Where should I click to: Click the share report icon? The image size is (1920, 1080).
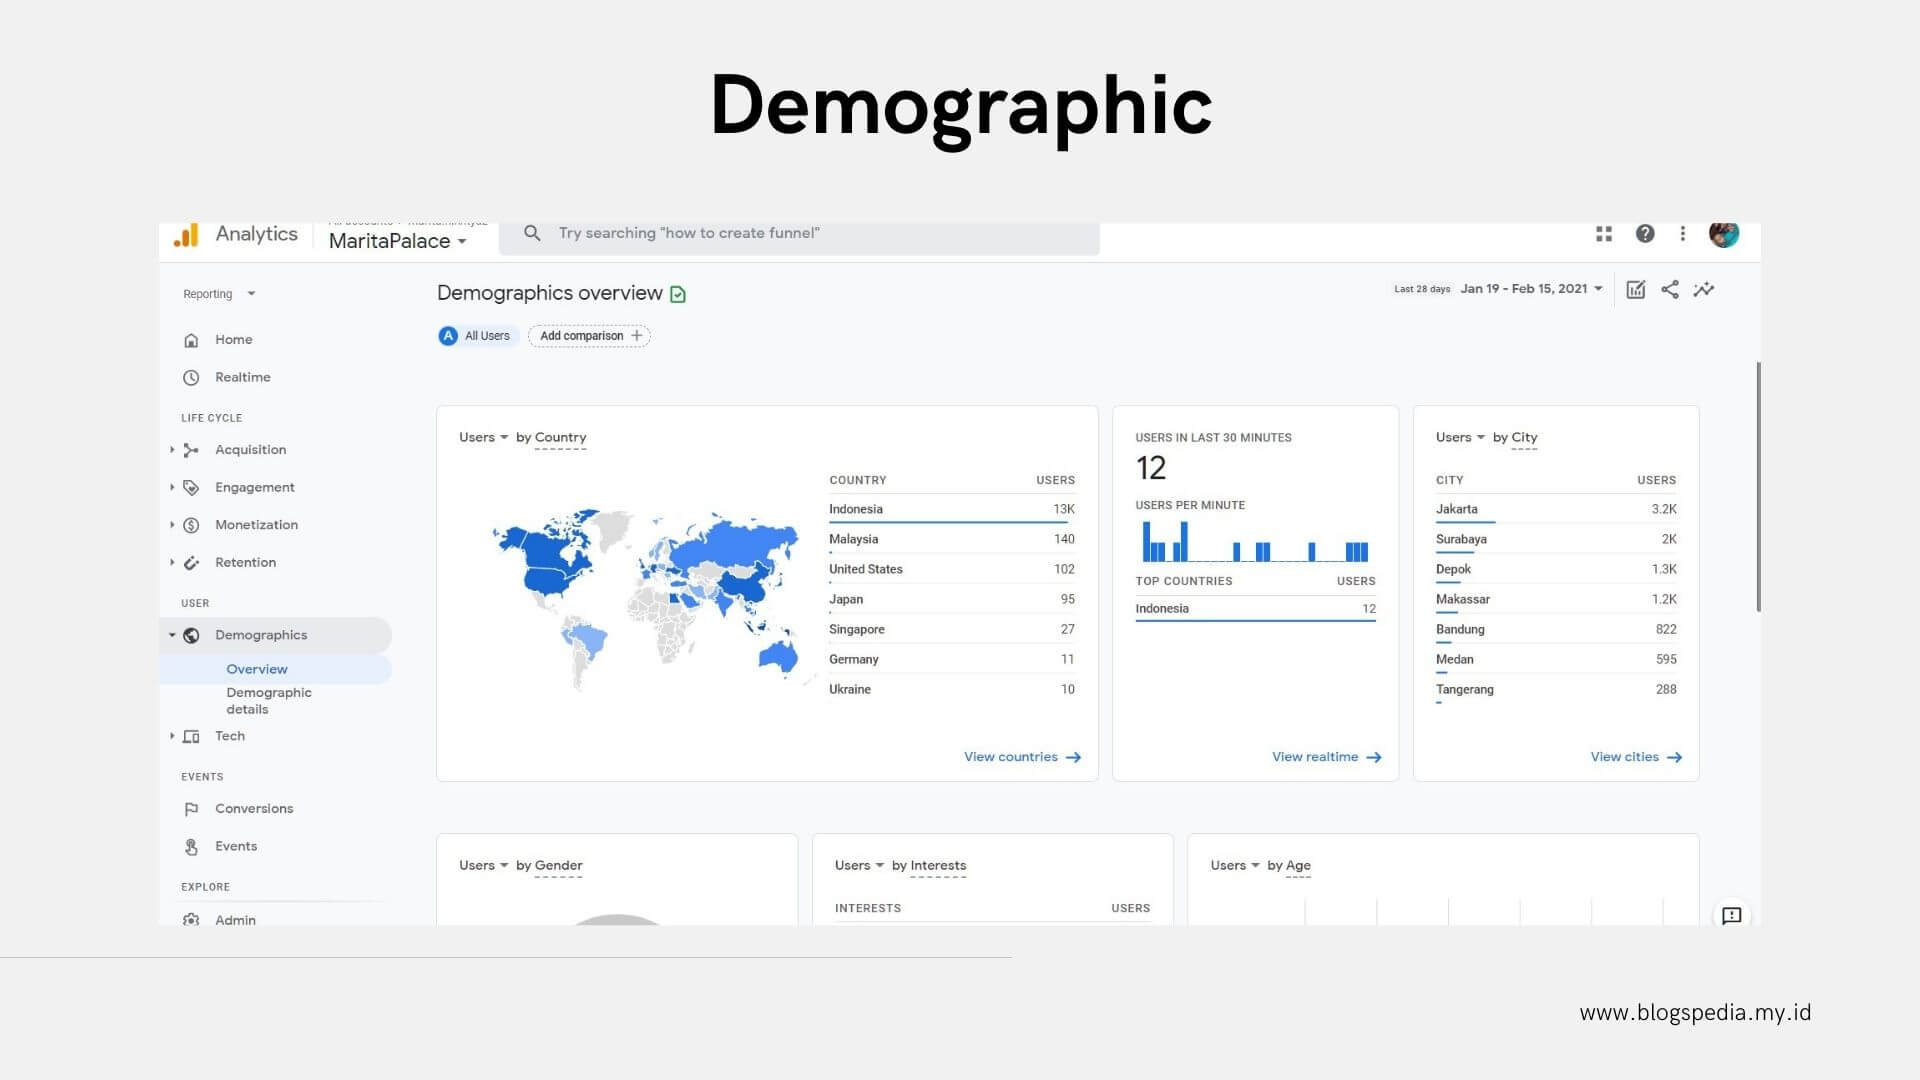pyautogui.click(x=1669, y=290)
